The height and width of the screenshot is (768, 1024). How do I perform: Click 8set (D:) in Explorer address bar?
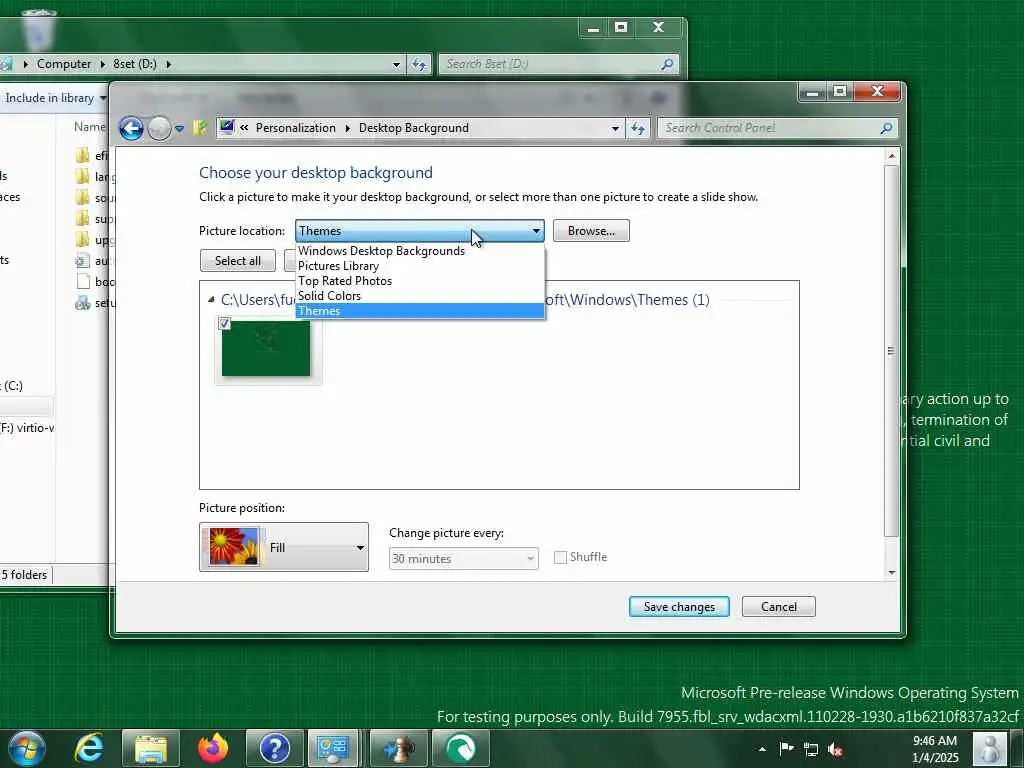[135, 64]
